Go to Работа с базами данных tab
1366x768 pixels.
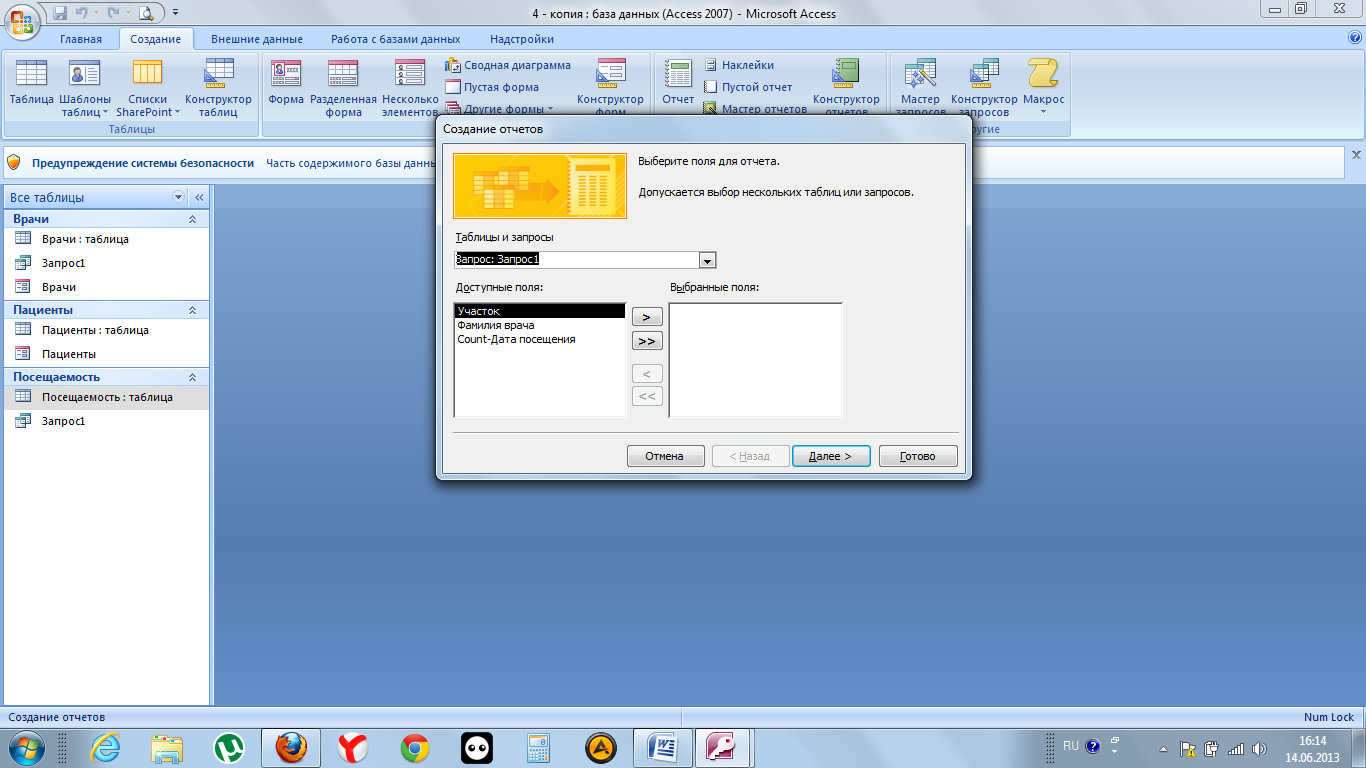pyautogui.click(x=396, y=40)
